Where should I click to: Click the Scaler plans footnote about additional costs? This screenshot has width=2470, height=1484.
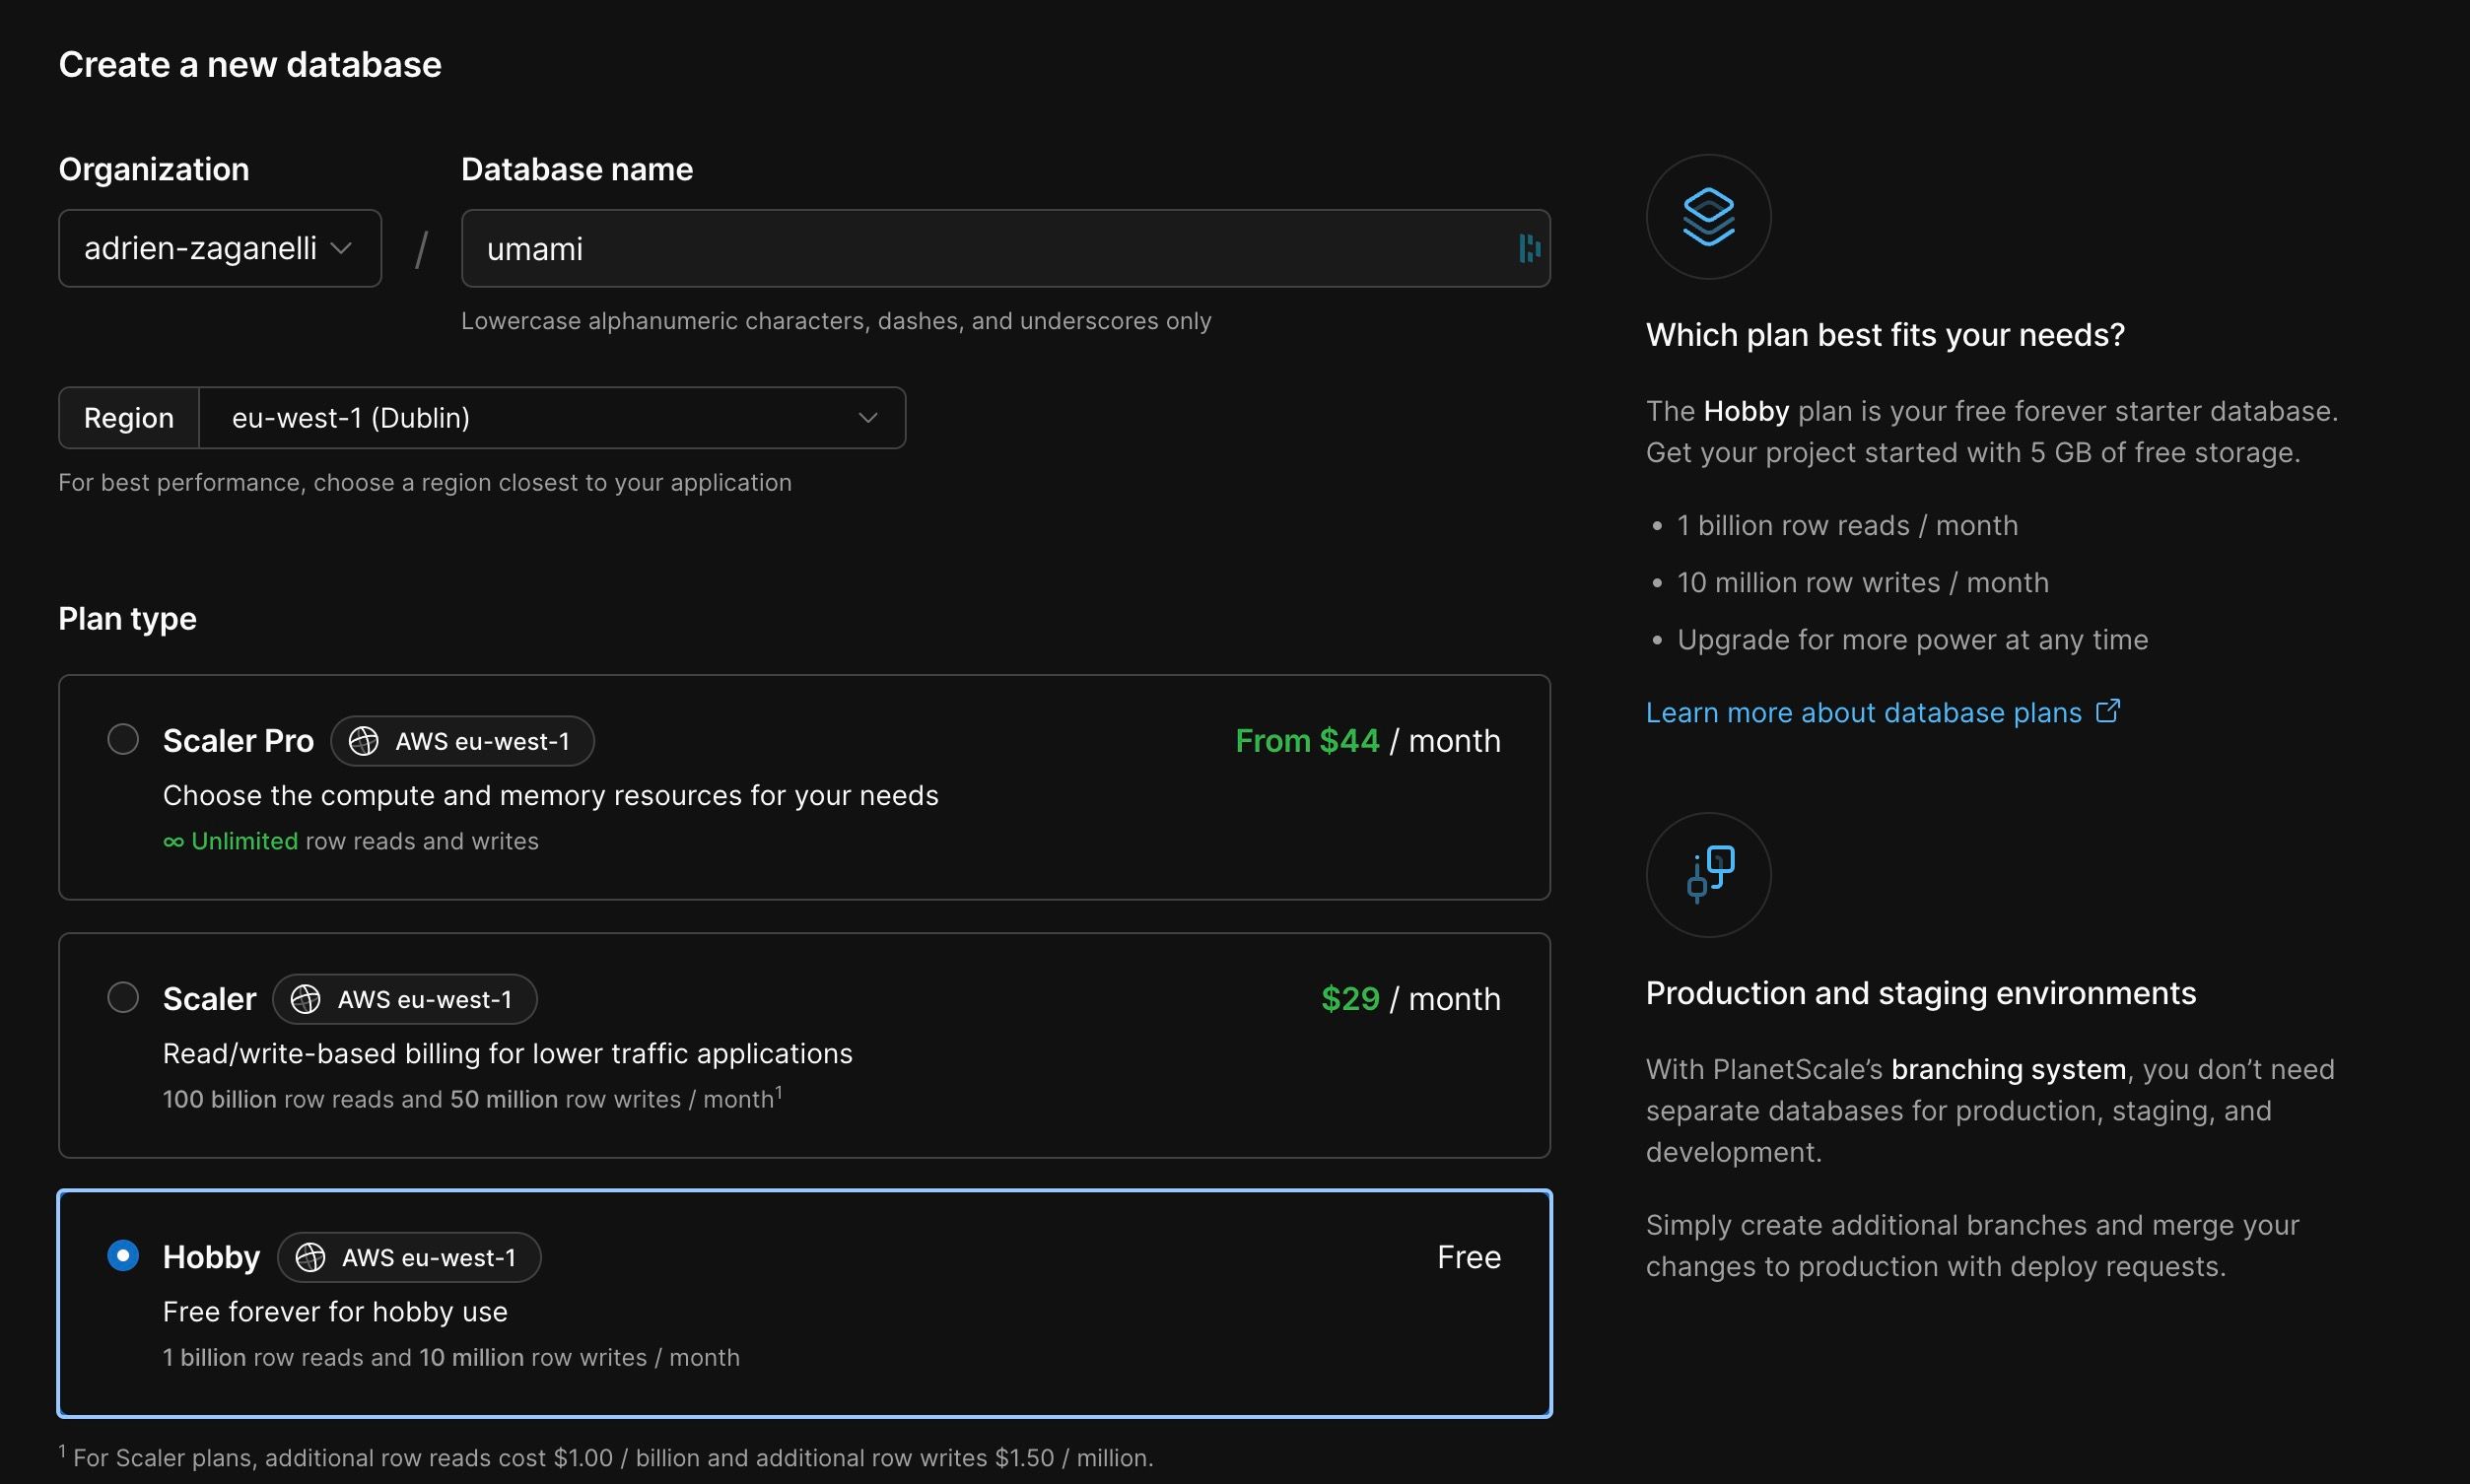[x=606, y=1457]
